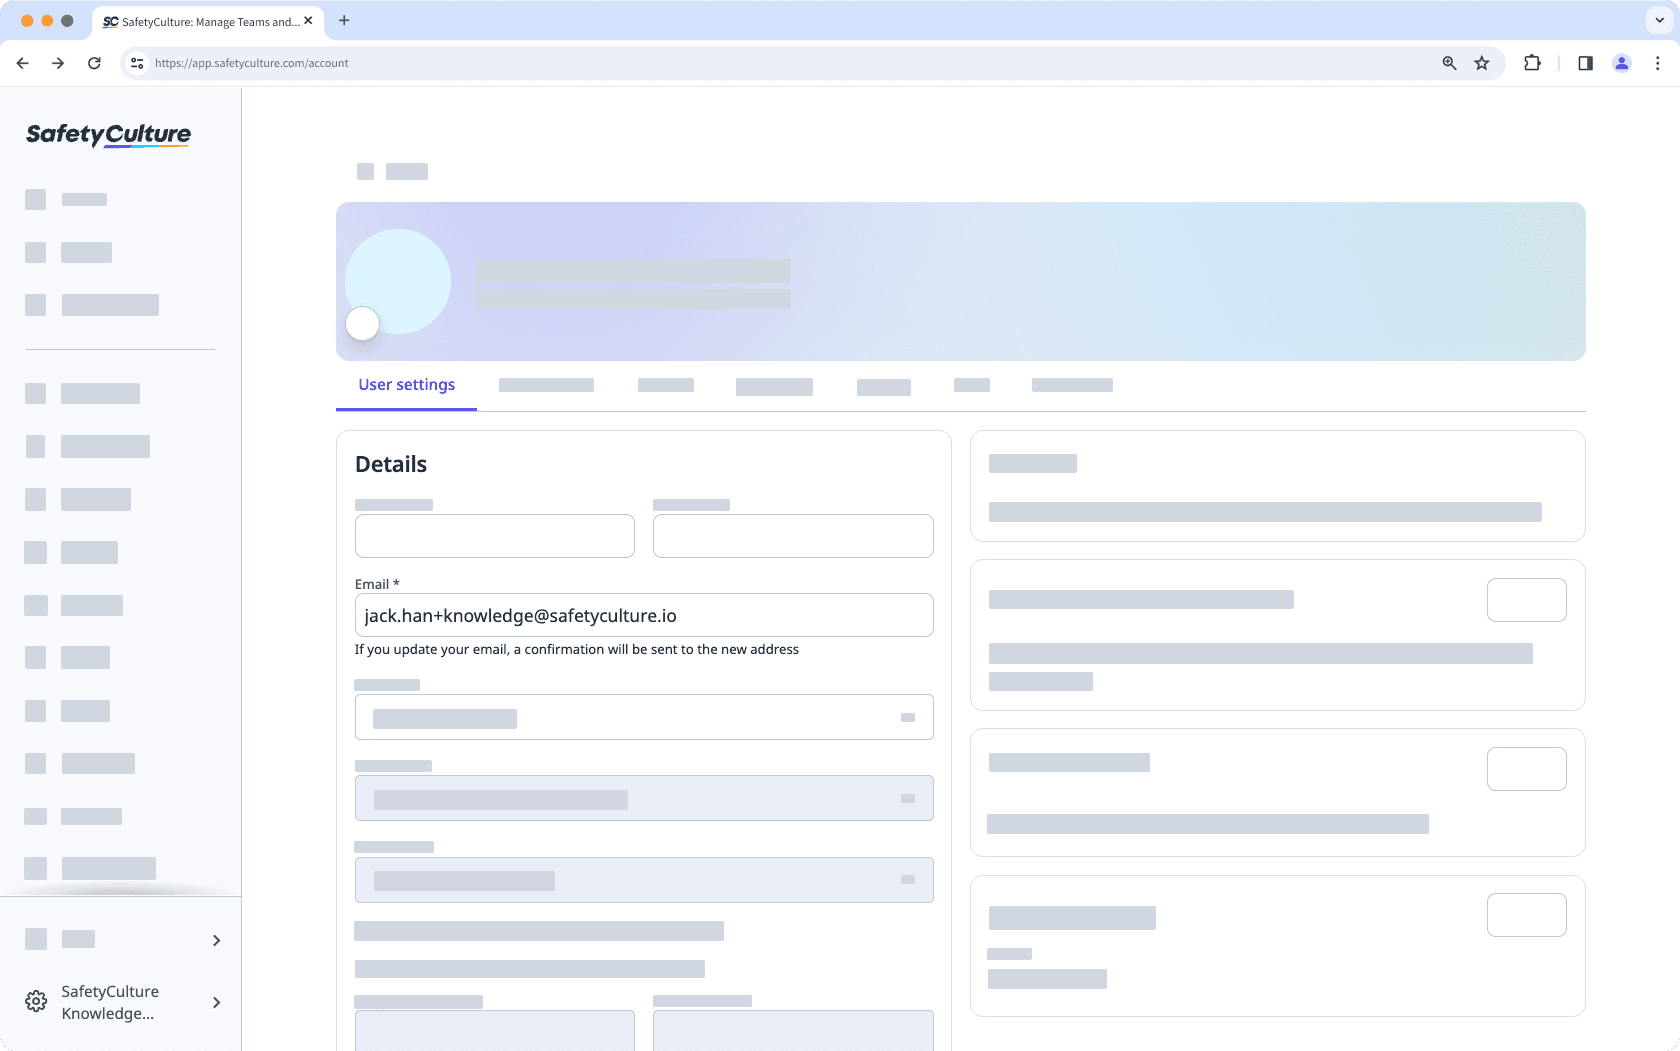Reload the page
Image resolution: width=1680 pixels, height=1051 pixels.
coord(94,63)
